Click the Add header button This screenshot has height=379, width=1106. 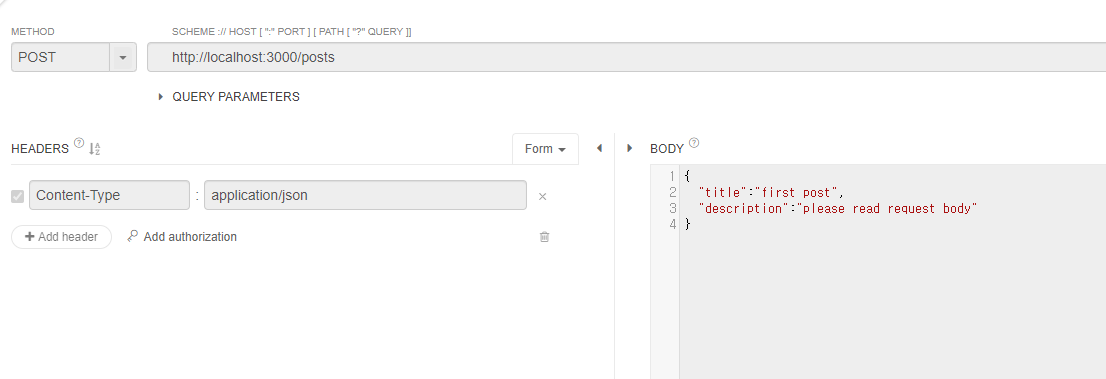coord(61,237)
